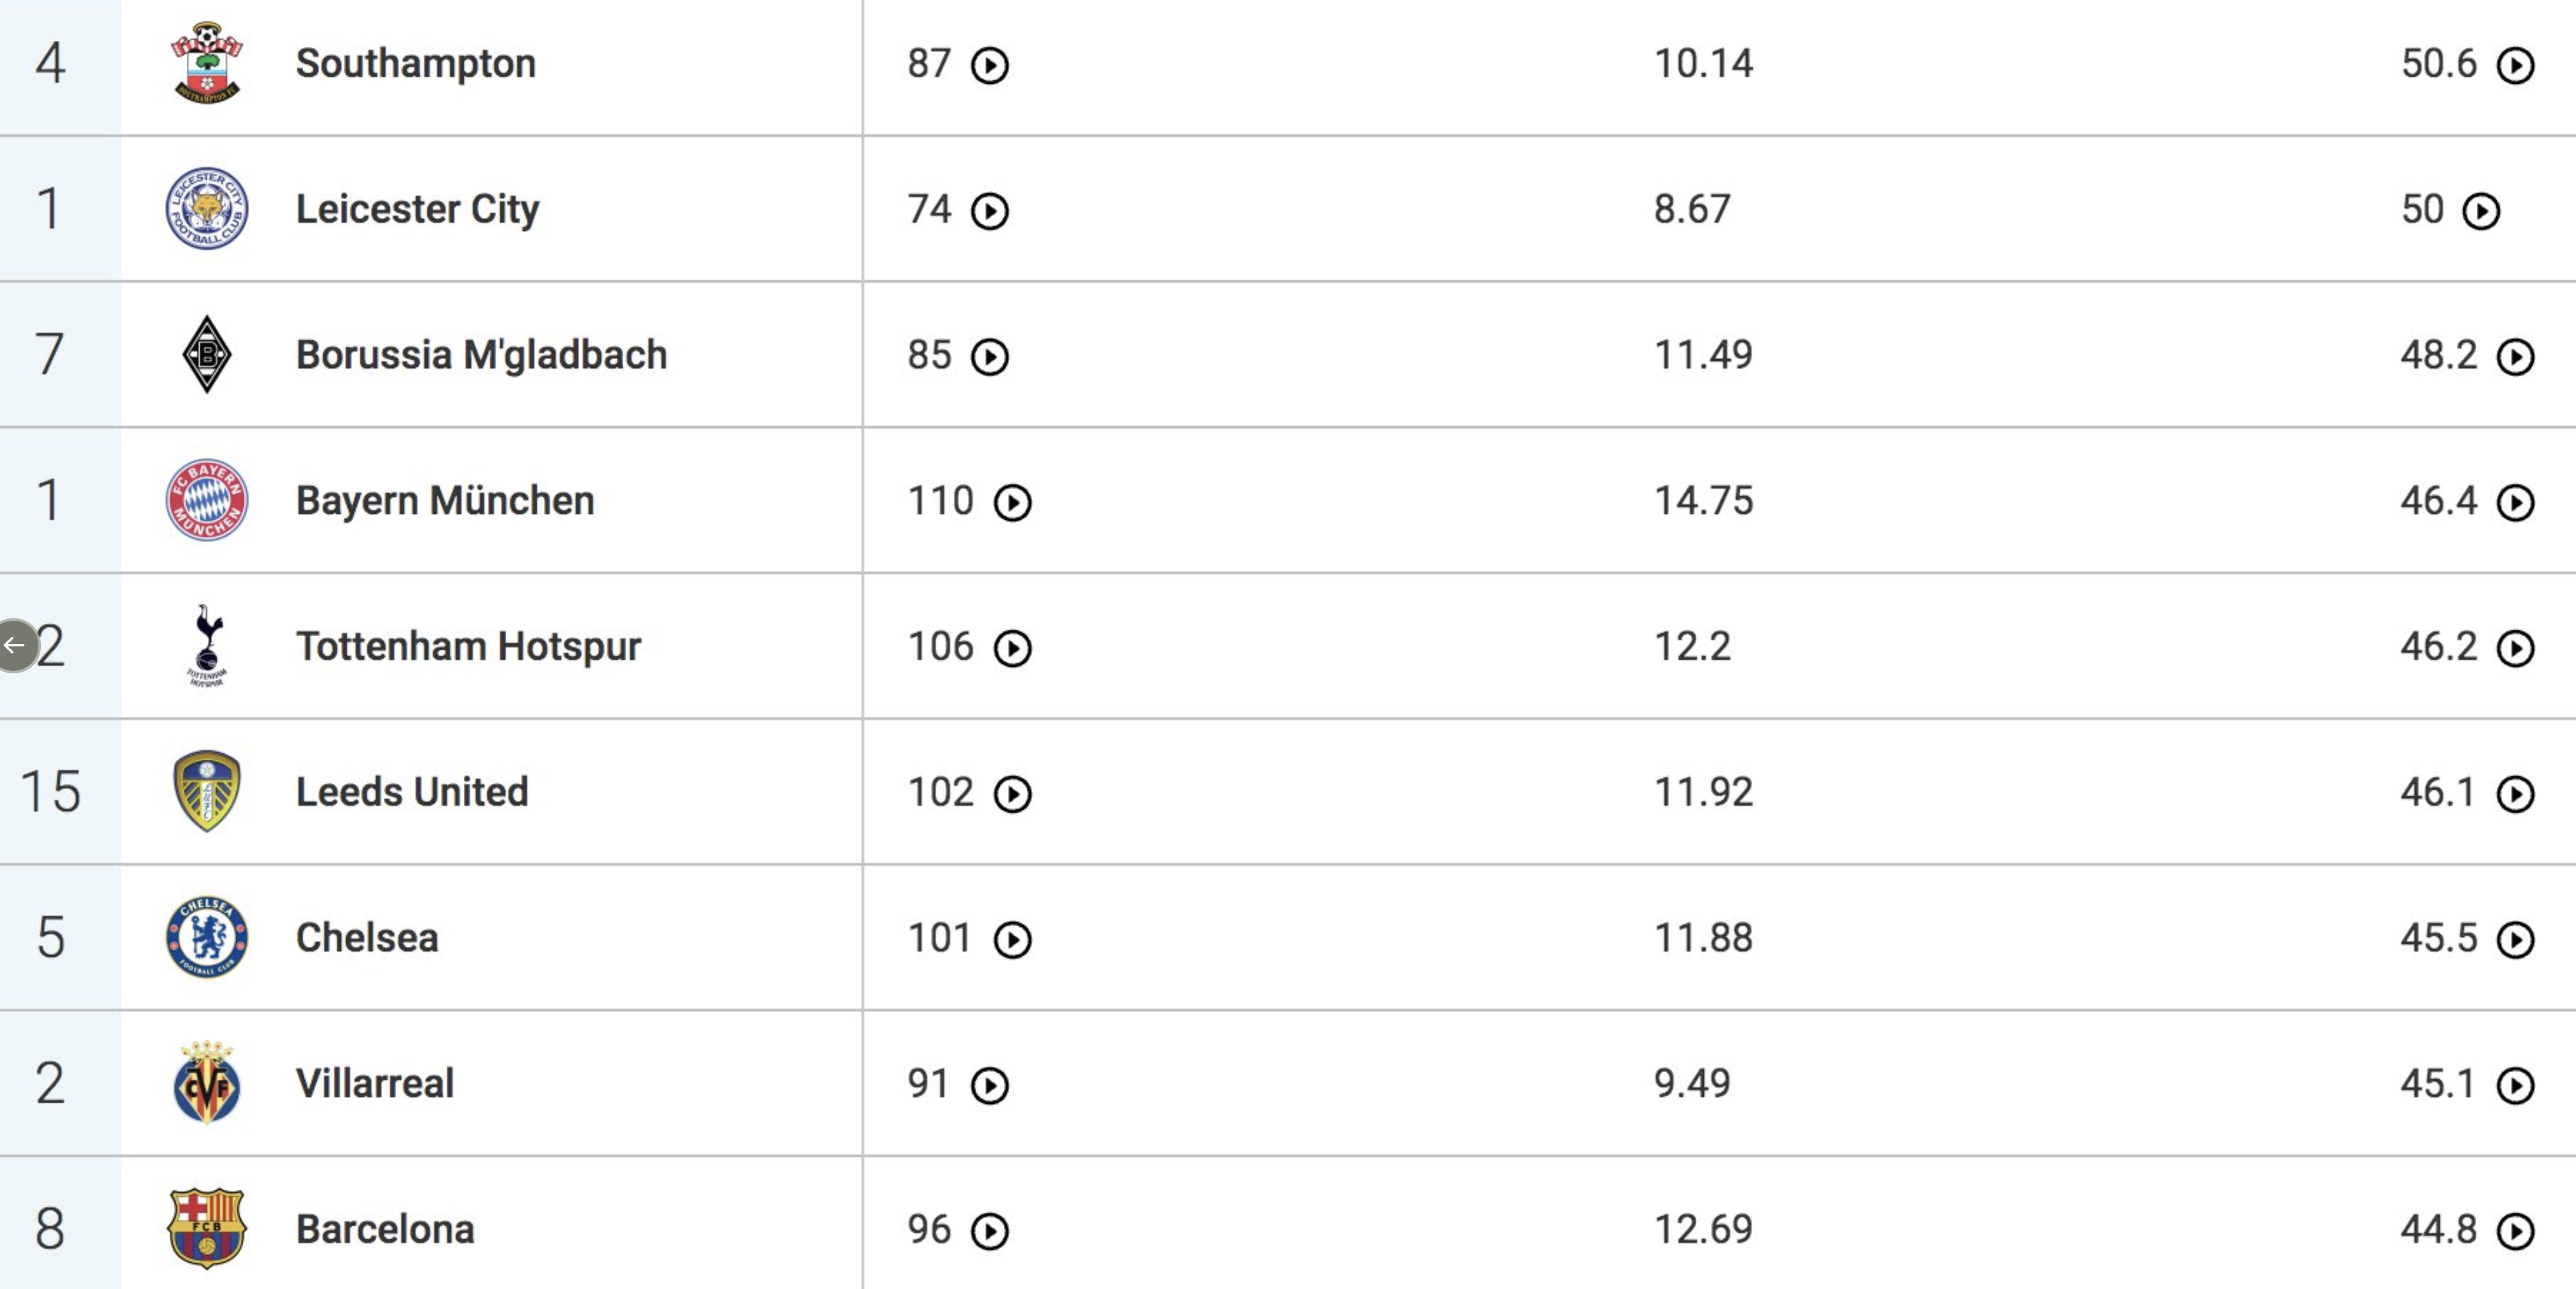
Task: Play video beside Leeds United's 102
Action: coord(1012,795)
